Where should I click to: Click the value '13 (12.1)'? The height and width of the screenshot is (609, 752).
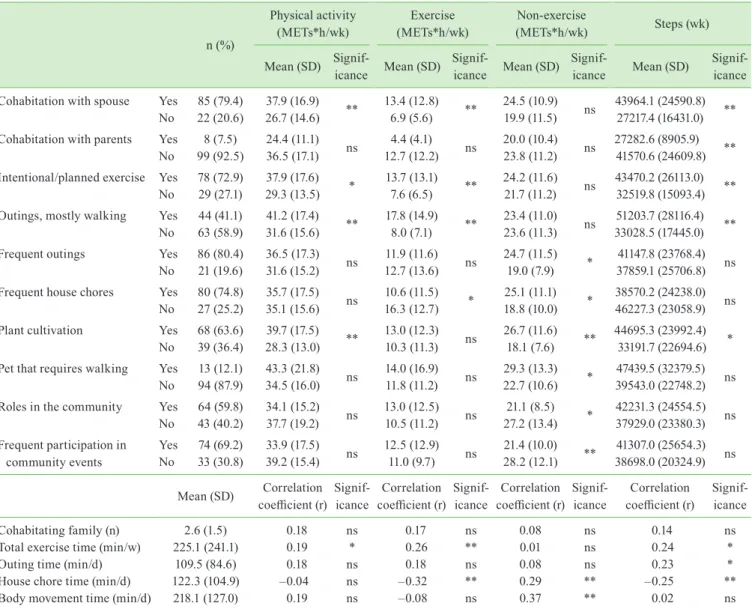click(220, 369)
